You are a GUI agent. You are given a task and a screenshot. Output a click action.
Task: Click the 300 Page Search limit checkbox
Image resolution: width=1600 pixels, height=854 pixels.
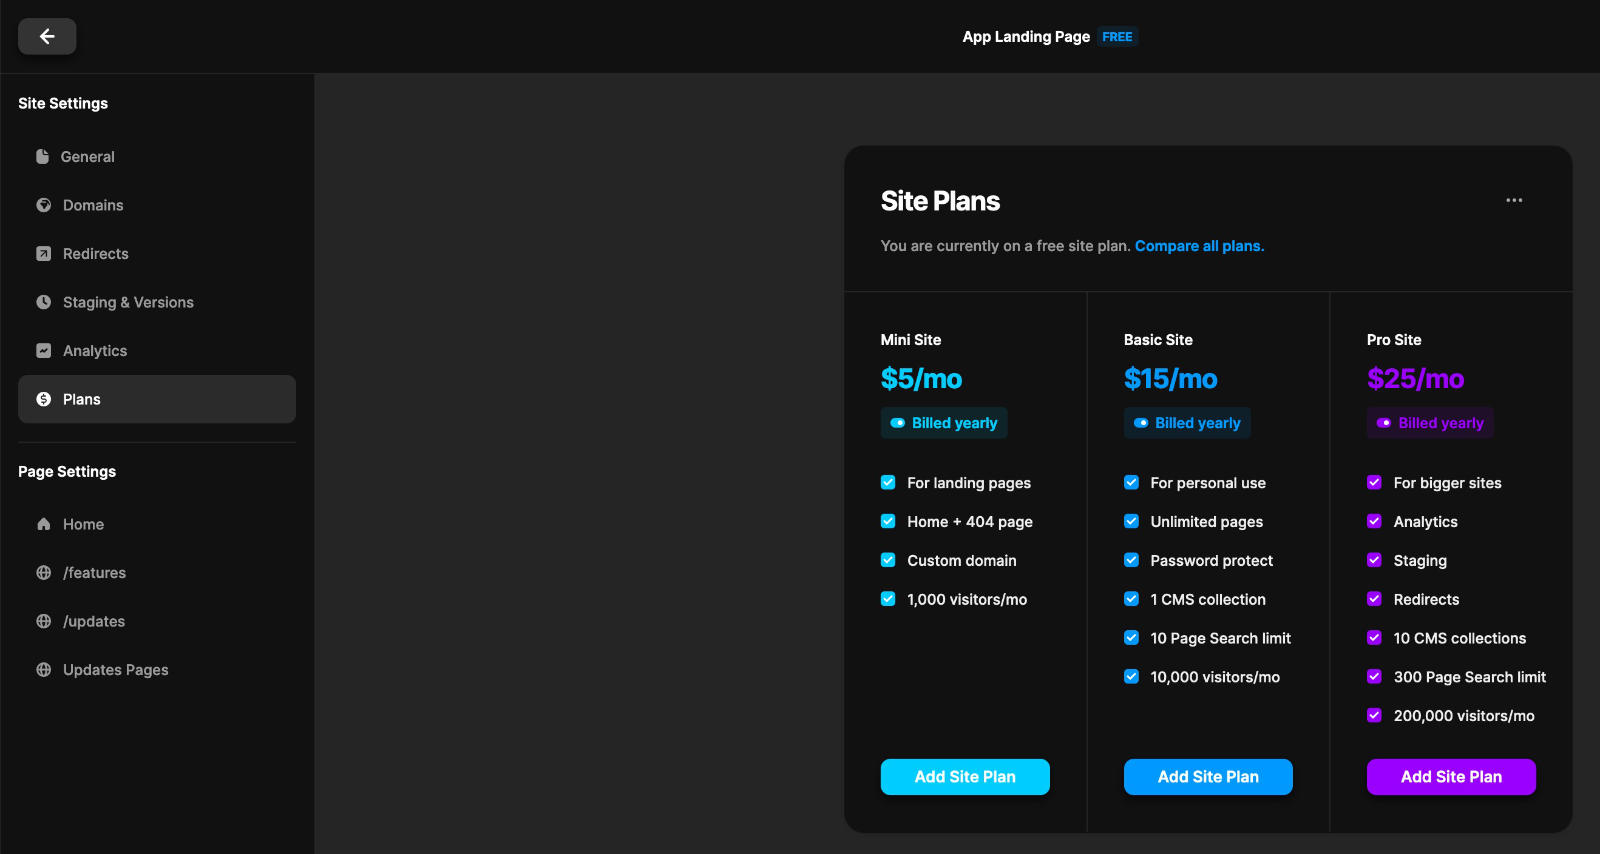(1374, 677)
